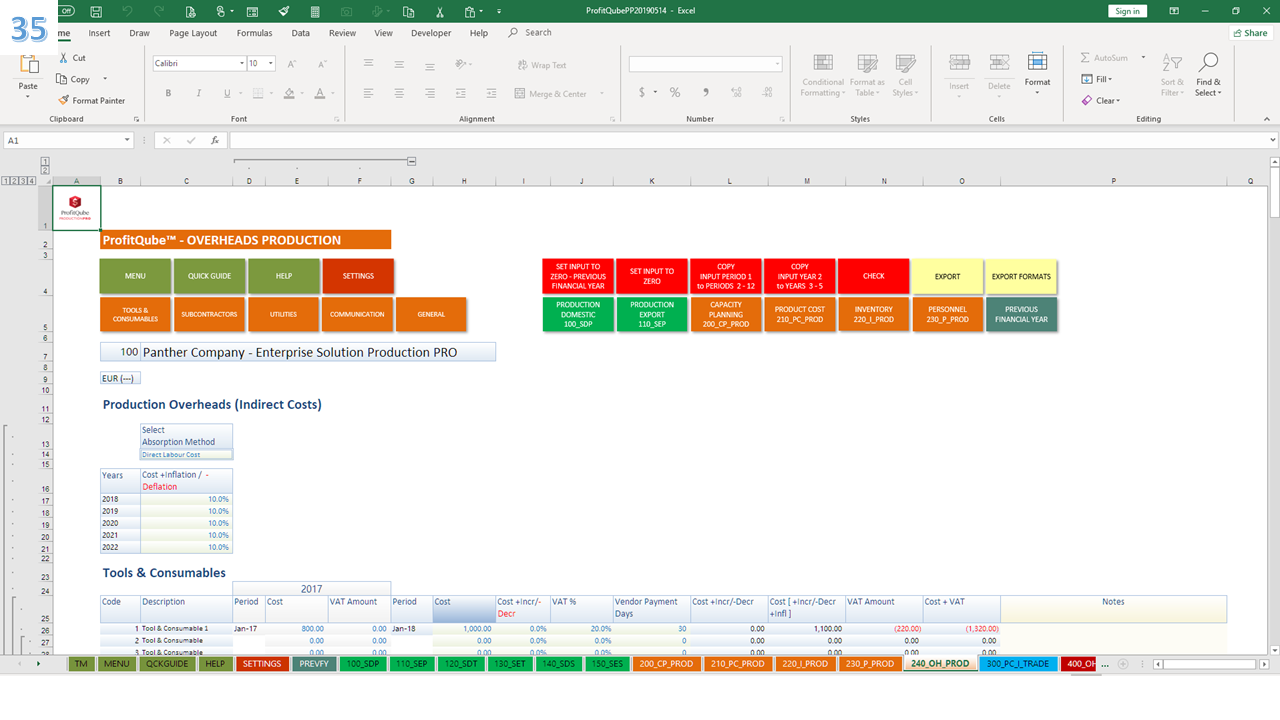
Task: Open Format as Table
Action: (x=867, y=75)
